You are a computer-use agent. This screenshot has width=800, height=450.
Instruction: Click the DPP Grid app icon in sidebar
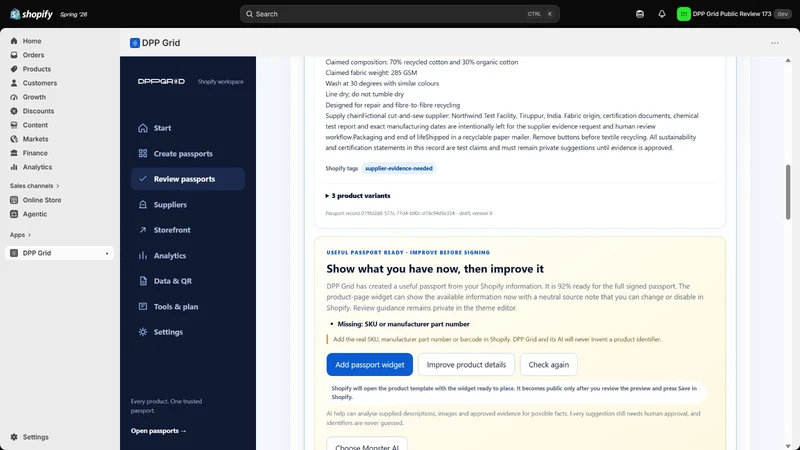[x=14, y=253]
